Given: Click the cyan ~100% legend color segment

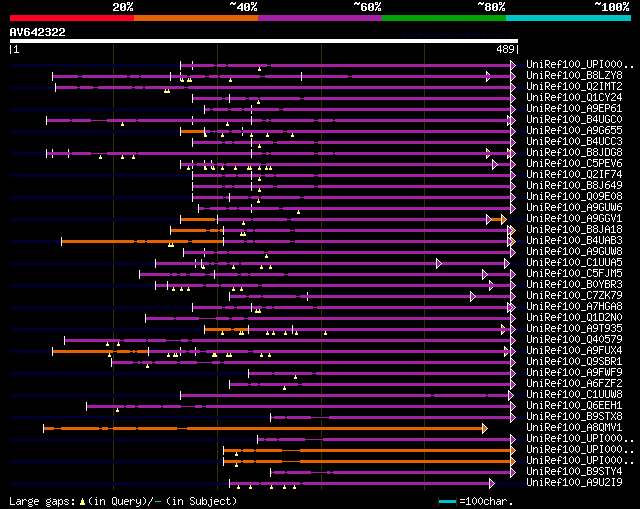Looking at the screenshot, I should click(569, 18).
